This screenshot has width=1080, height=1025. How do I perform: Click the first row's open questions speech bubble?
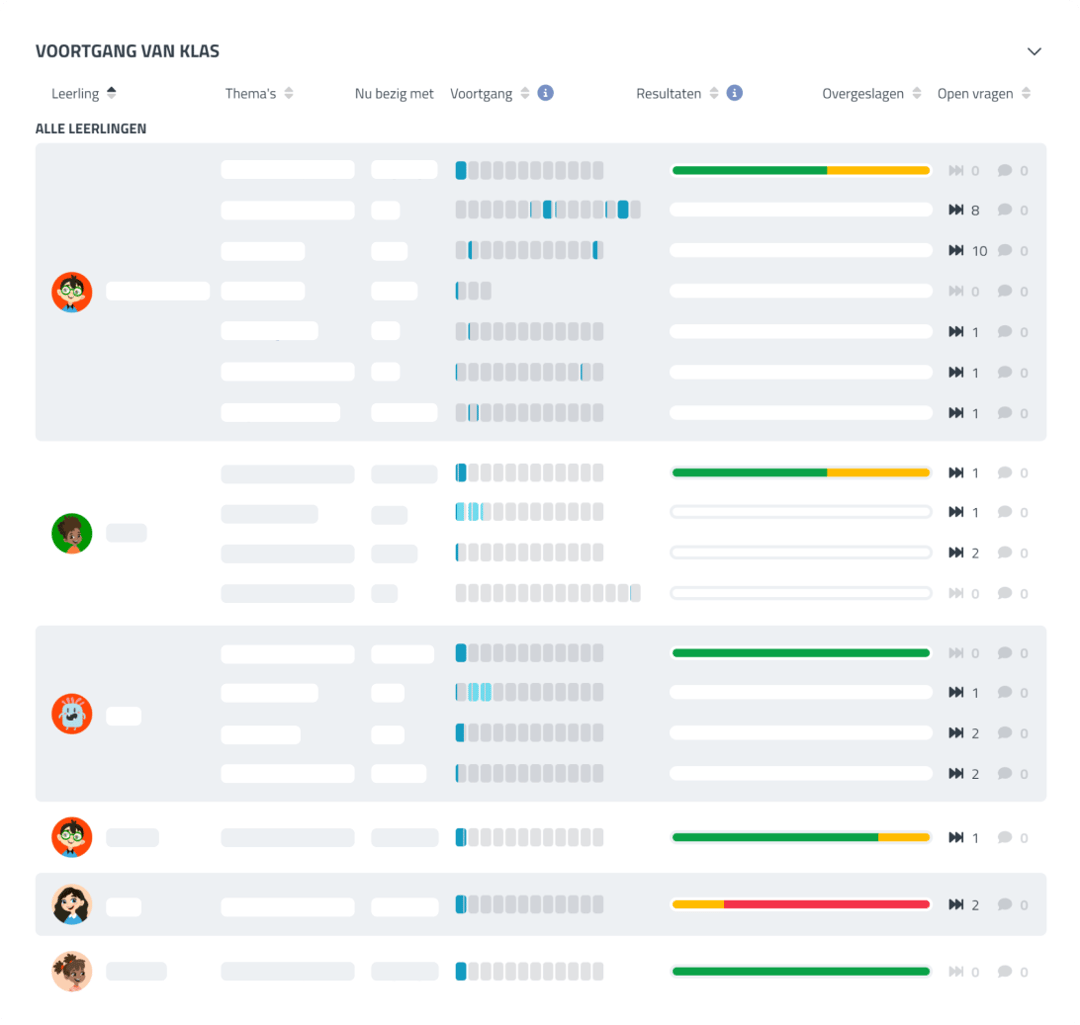1005,170
